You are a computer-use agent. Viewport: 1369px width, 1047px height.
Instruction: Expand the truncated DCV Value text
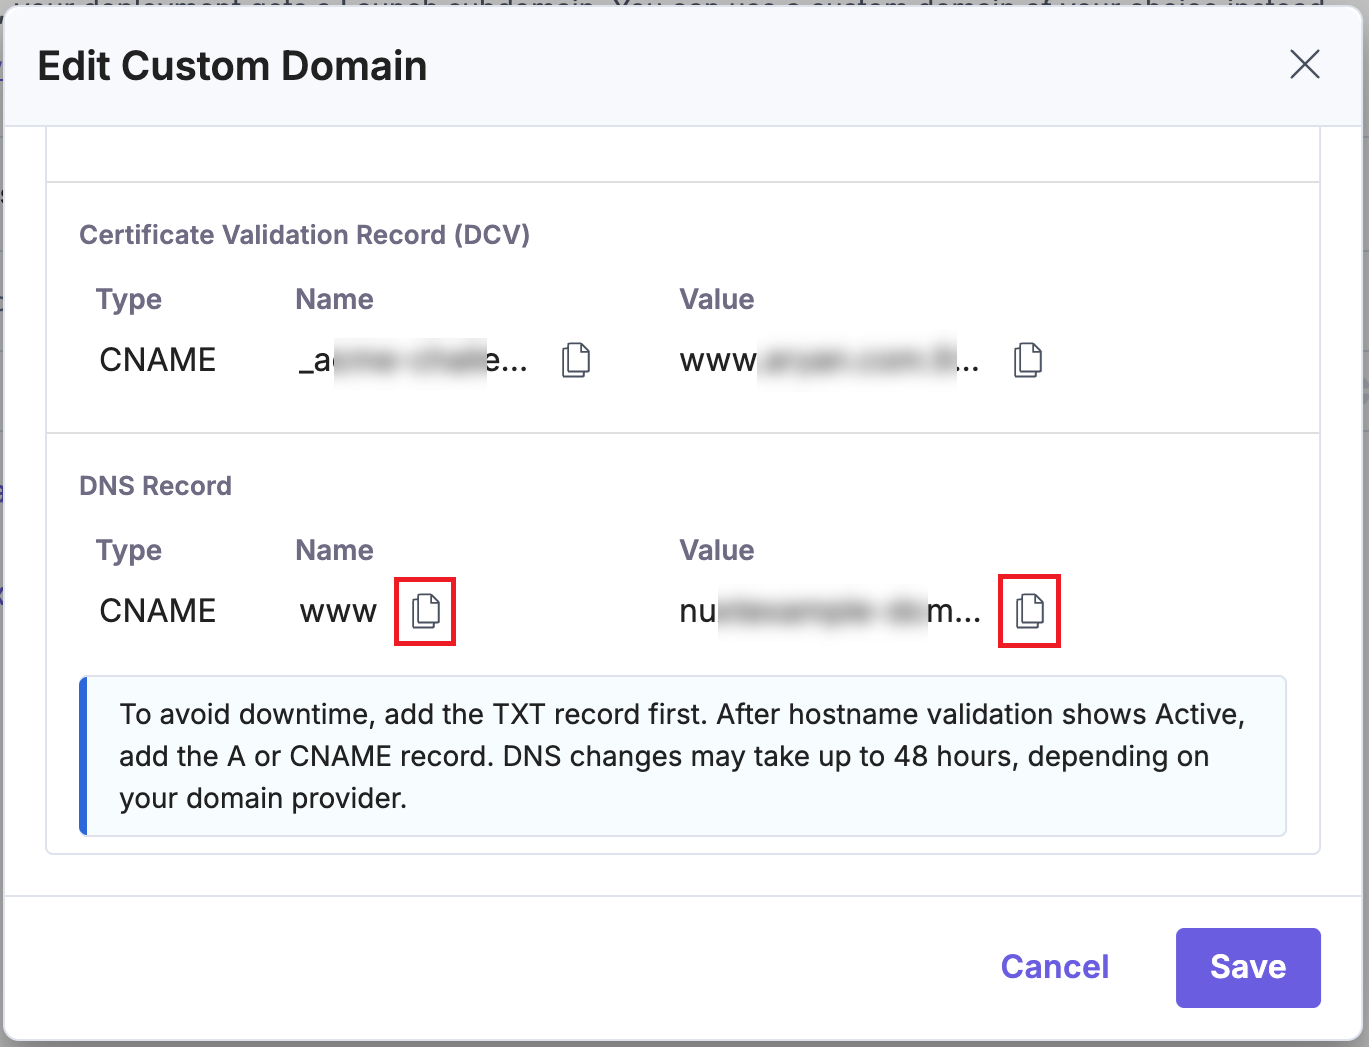(828, 359)
